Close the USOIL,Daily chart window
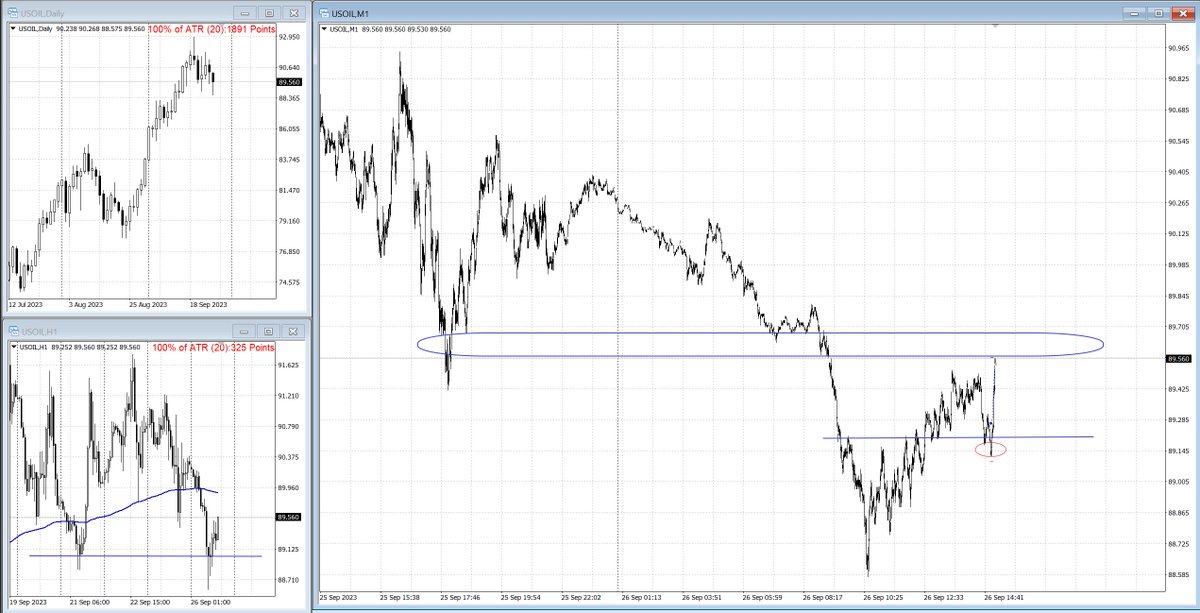This screenshot has width=1200, height=613. coord(293,14)
